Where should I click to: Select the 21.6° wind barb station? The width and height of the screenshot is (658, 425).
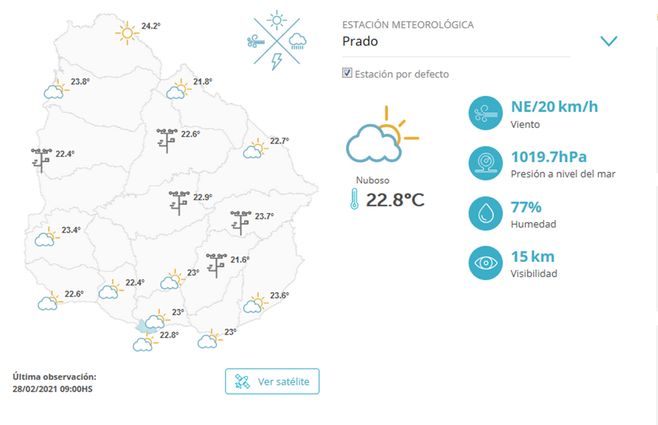tap(215, 264)
